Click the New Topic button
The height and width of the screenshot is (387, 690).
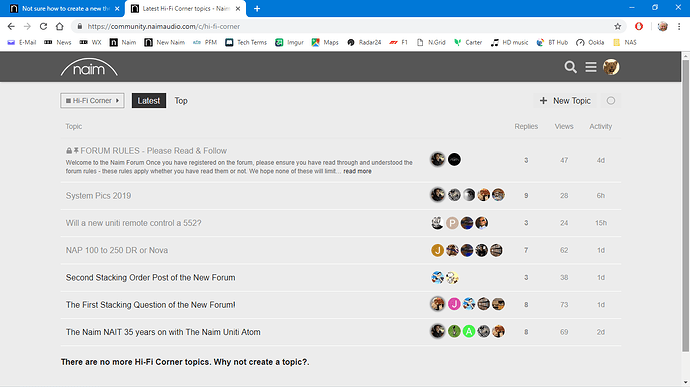click(565, 101)
